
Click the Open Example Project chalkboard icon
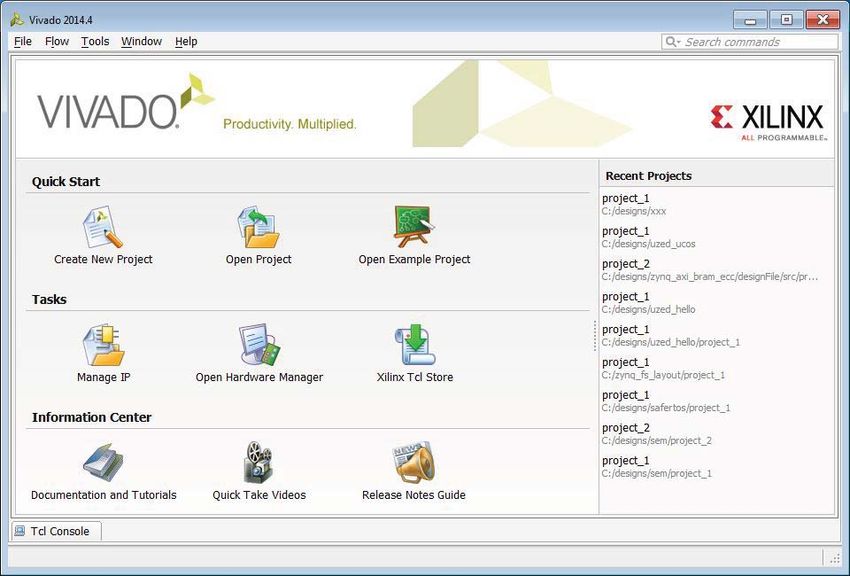414,226
